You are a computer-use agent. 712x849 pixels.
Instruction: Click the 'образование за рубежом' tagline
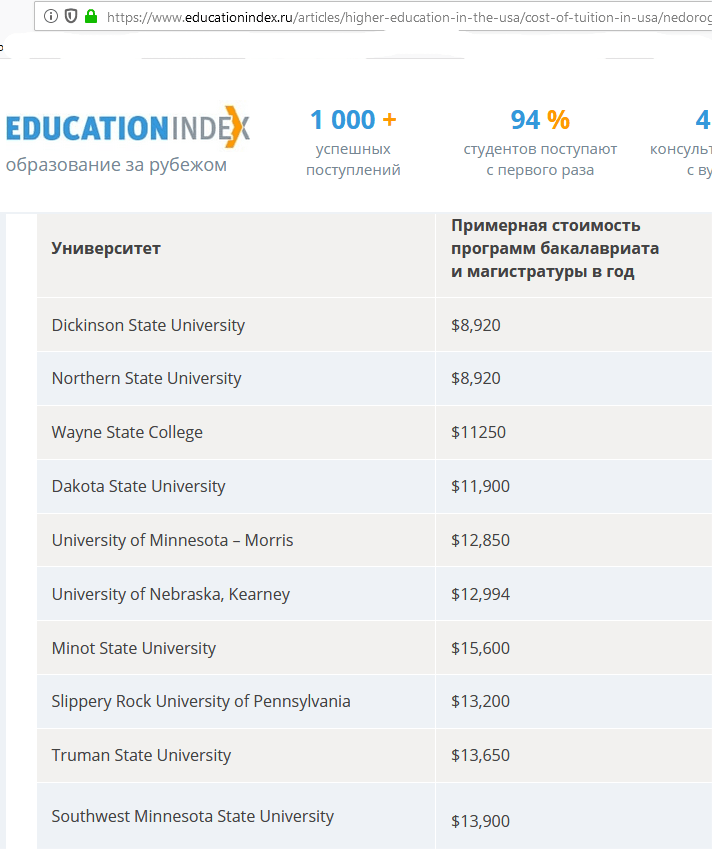pos(116,165)
